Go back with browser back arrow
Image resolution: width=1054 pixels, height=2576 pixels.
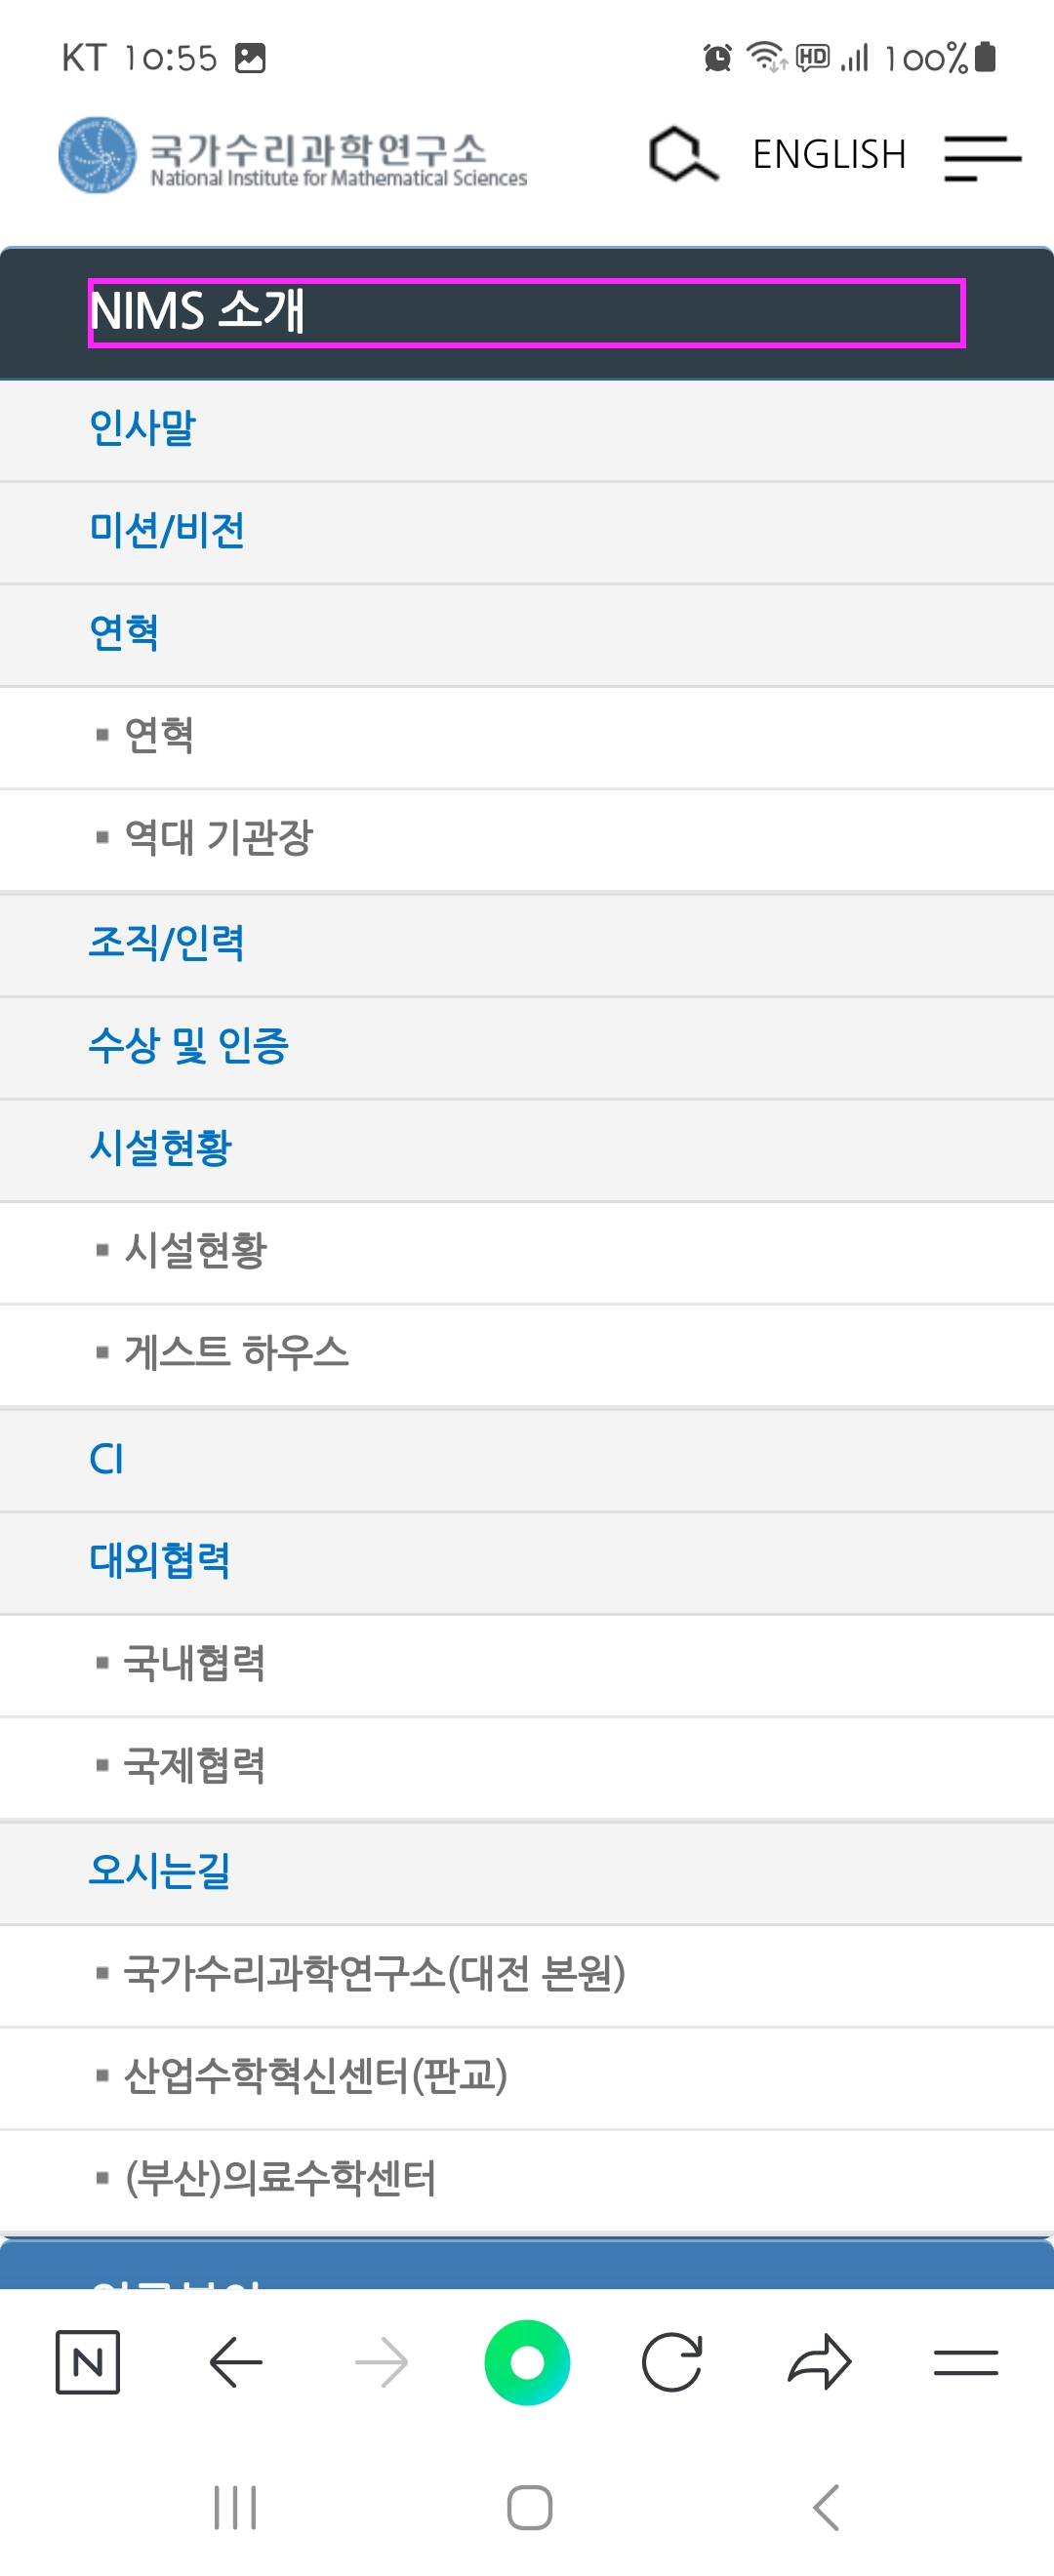[x=236, y=2363]
